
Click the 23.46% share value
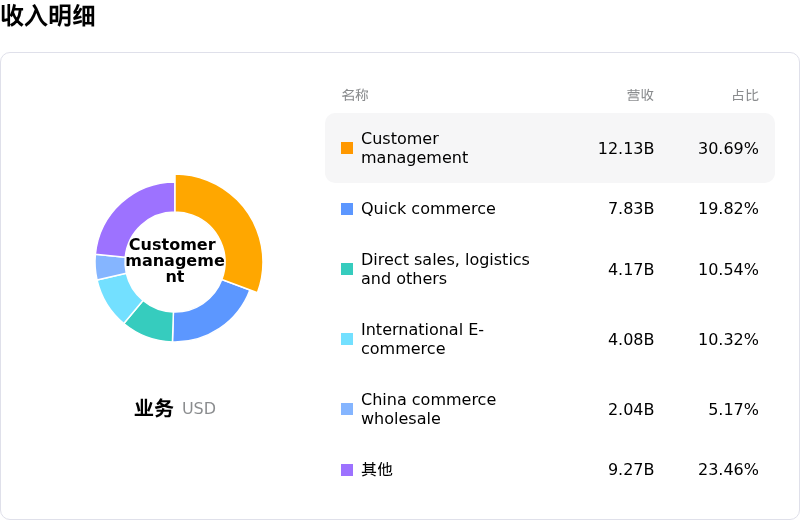click(x=728, y=469)
